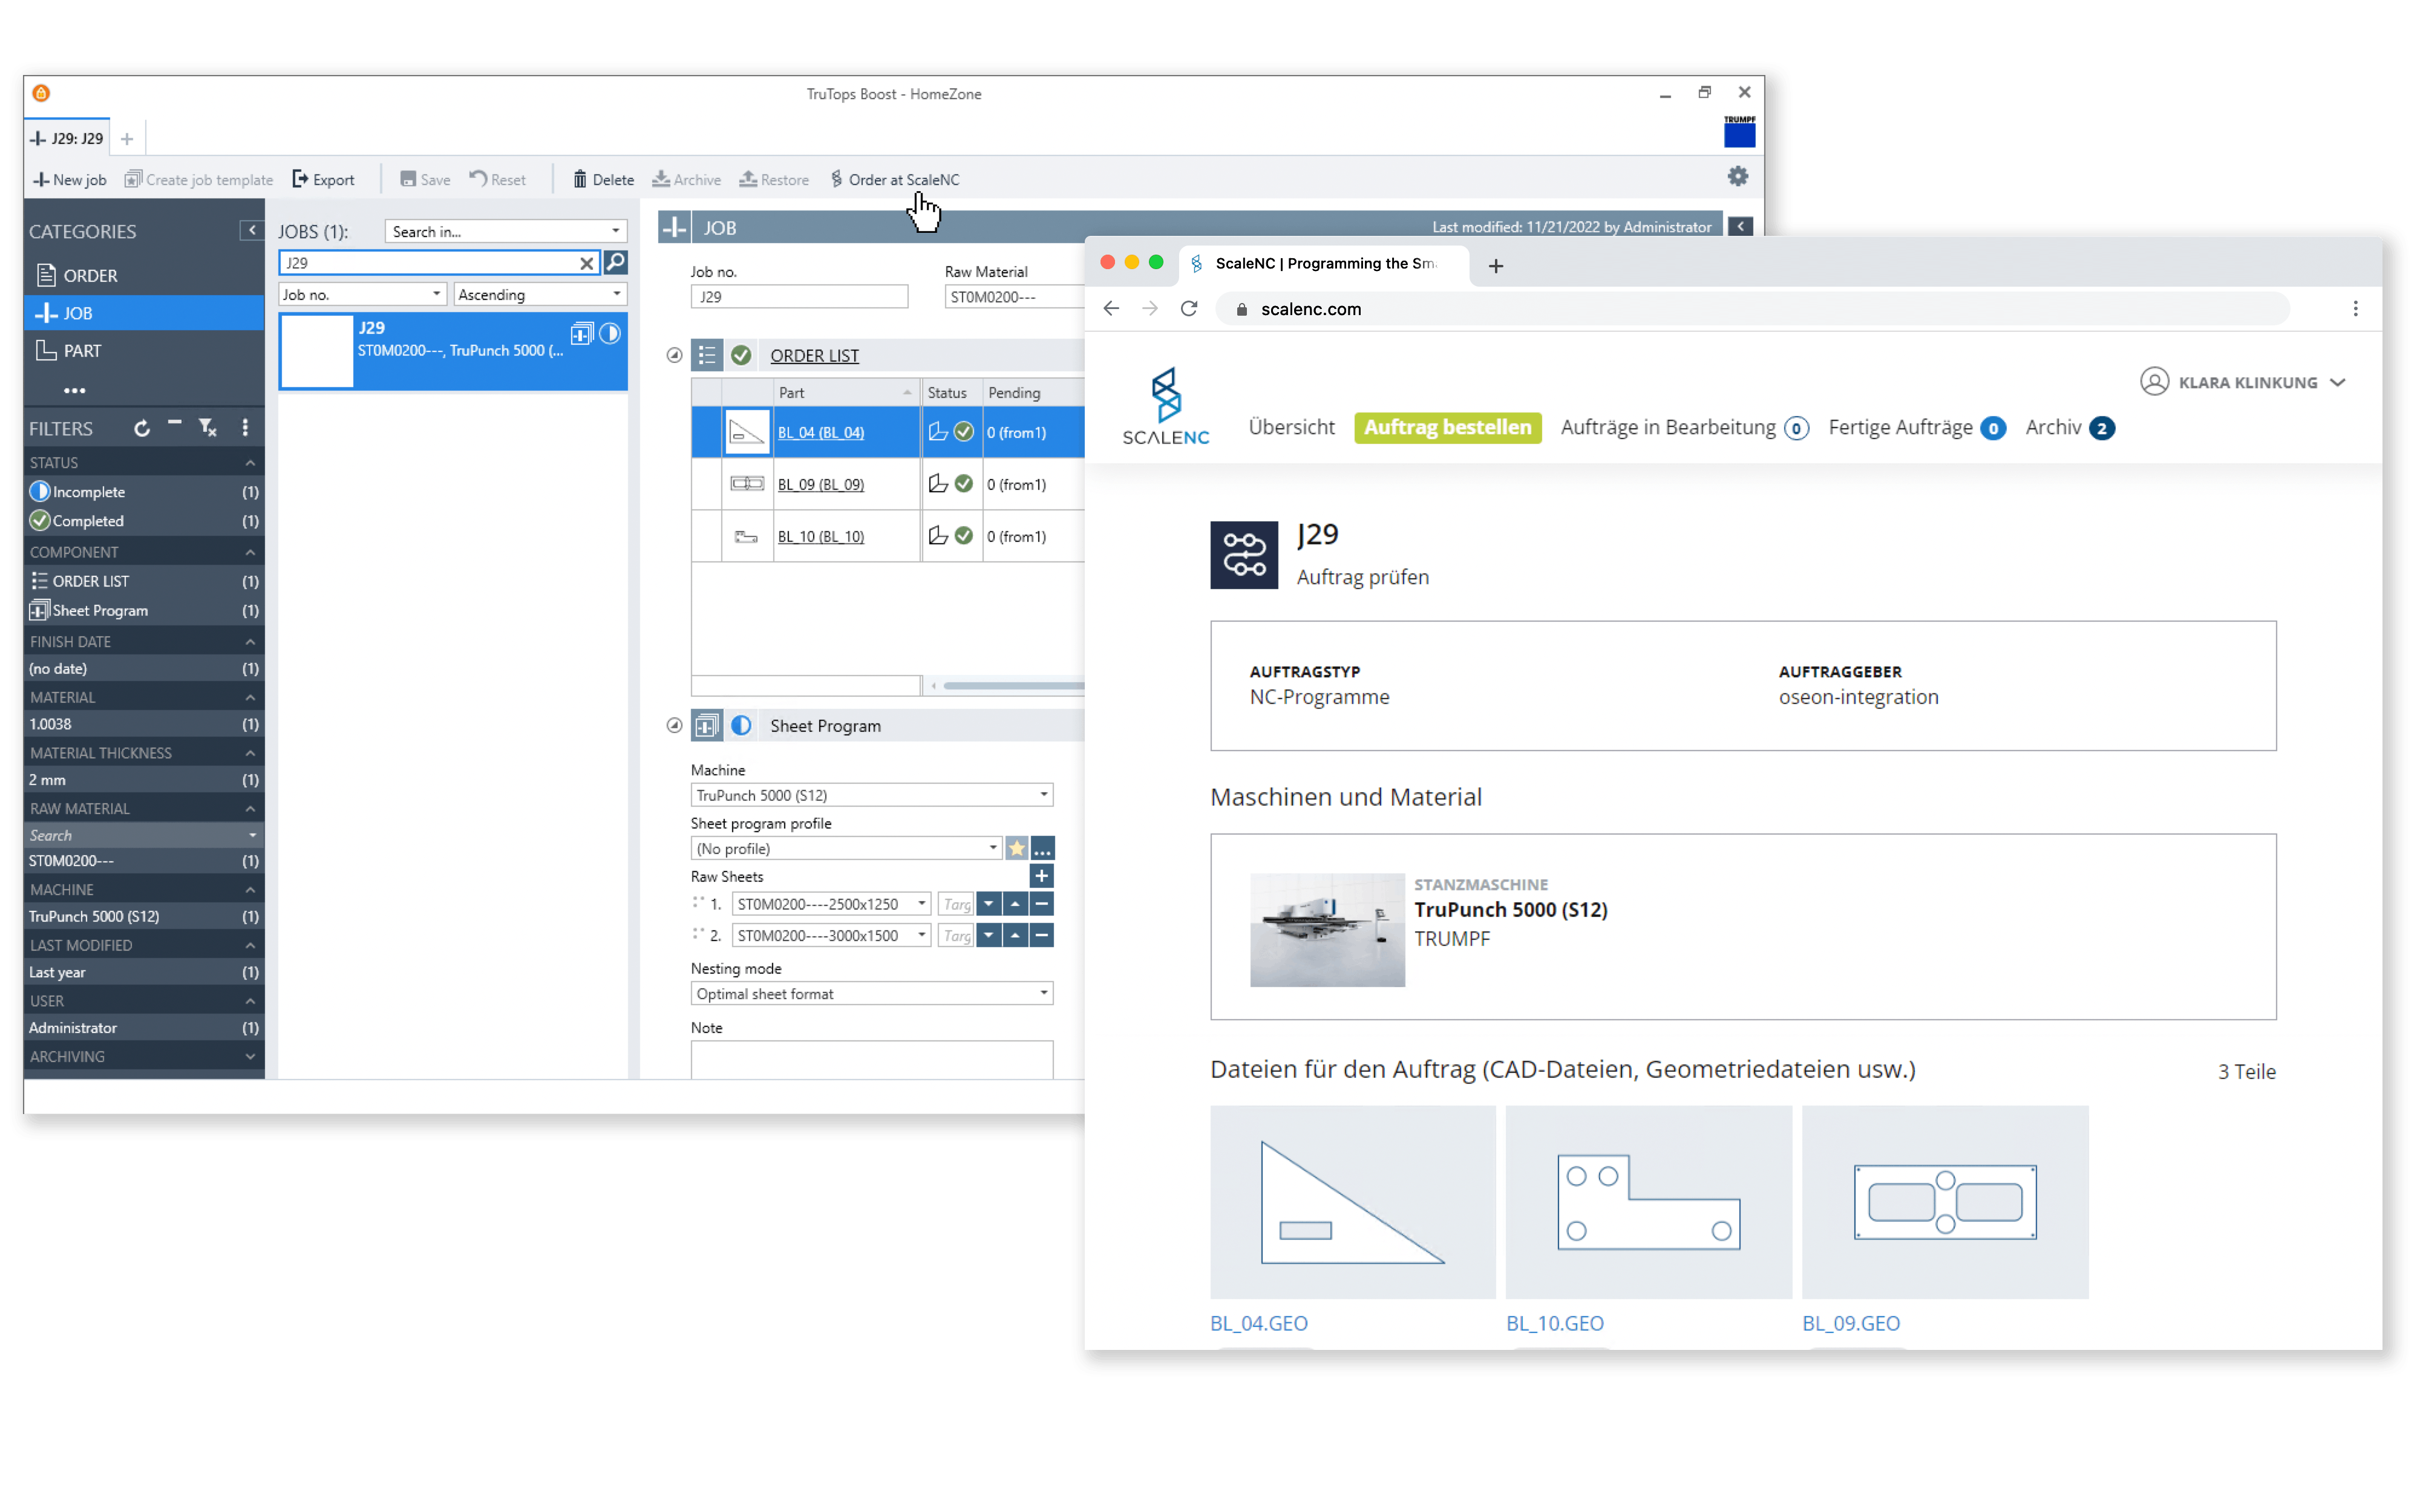Click Archive toolbar button
This screenshot has height=1512, width=2420.
point(686,180)
